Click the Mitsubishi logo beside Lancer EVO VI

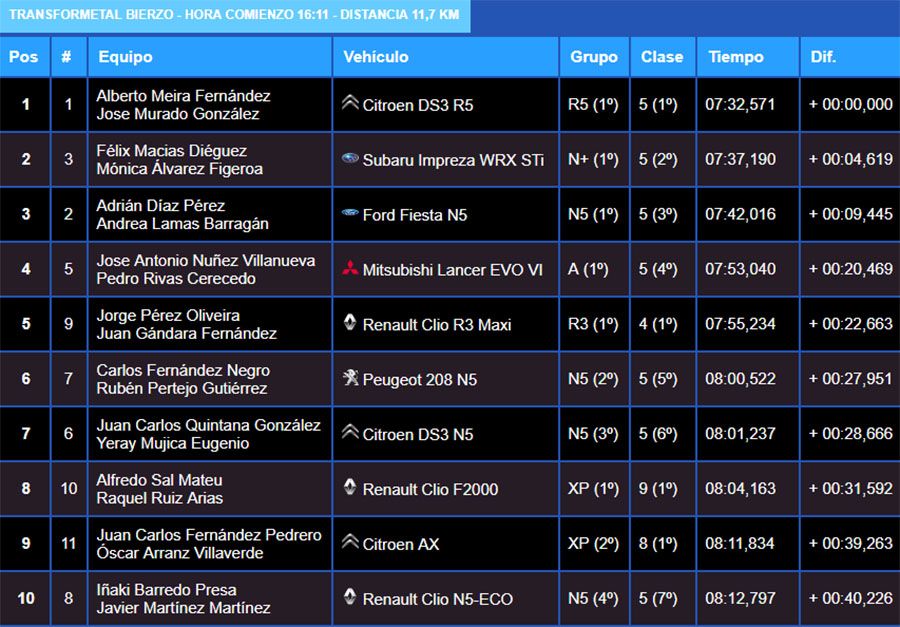[x=350, y=268]
